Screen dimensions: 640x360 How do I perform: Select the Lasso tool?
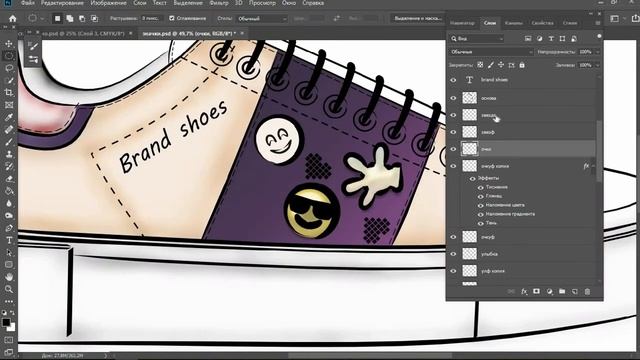point(9,68)
